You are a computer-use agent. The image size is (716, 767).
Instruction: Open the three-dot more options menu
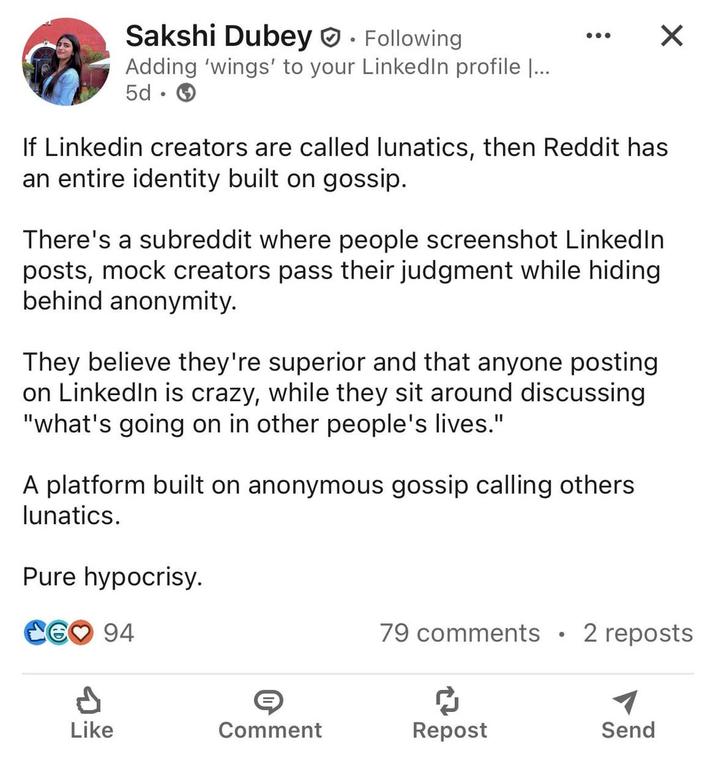pos(597,36)
